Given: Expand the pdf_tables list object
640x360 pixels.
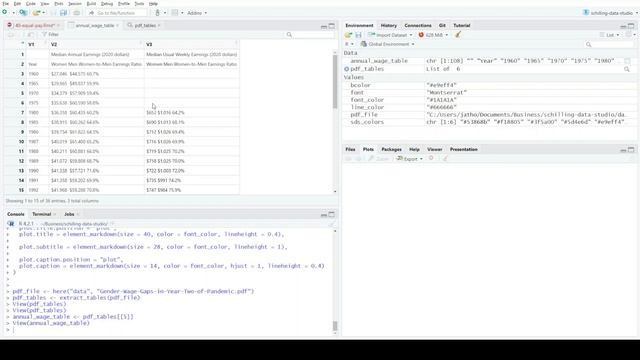Looking at the screenshot, I should pyautogui.click(x=347, y=69).
